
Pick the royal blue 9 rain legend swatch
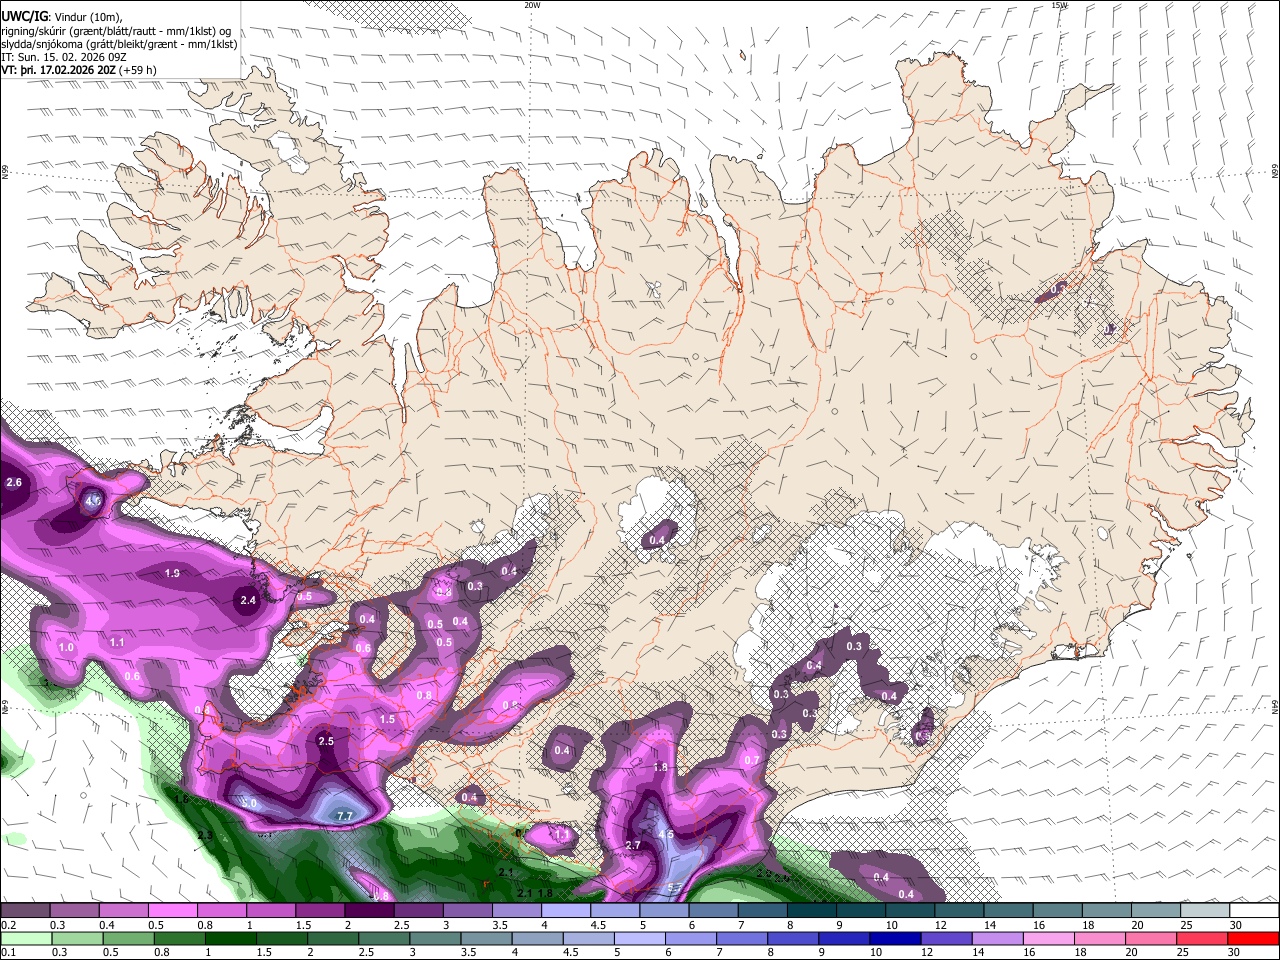click(x=845, y=938)
